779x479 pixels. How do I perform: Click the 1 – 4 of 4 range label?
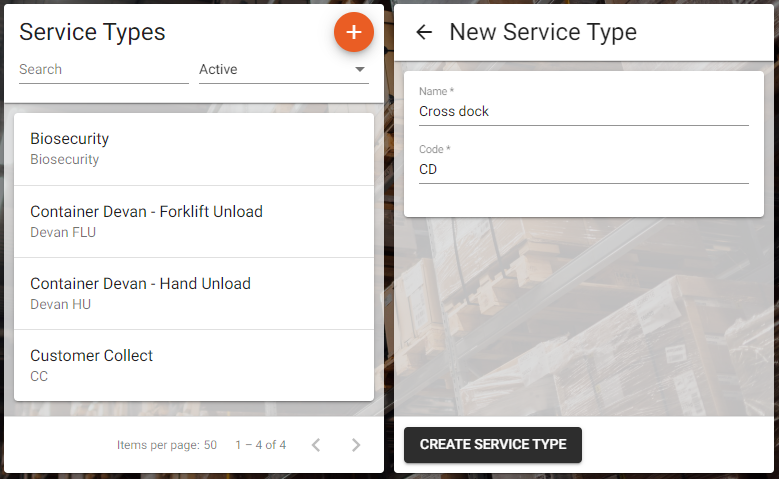click(x=261, y=445)
